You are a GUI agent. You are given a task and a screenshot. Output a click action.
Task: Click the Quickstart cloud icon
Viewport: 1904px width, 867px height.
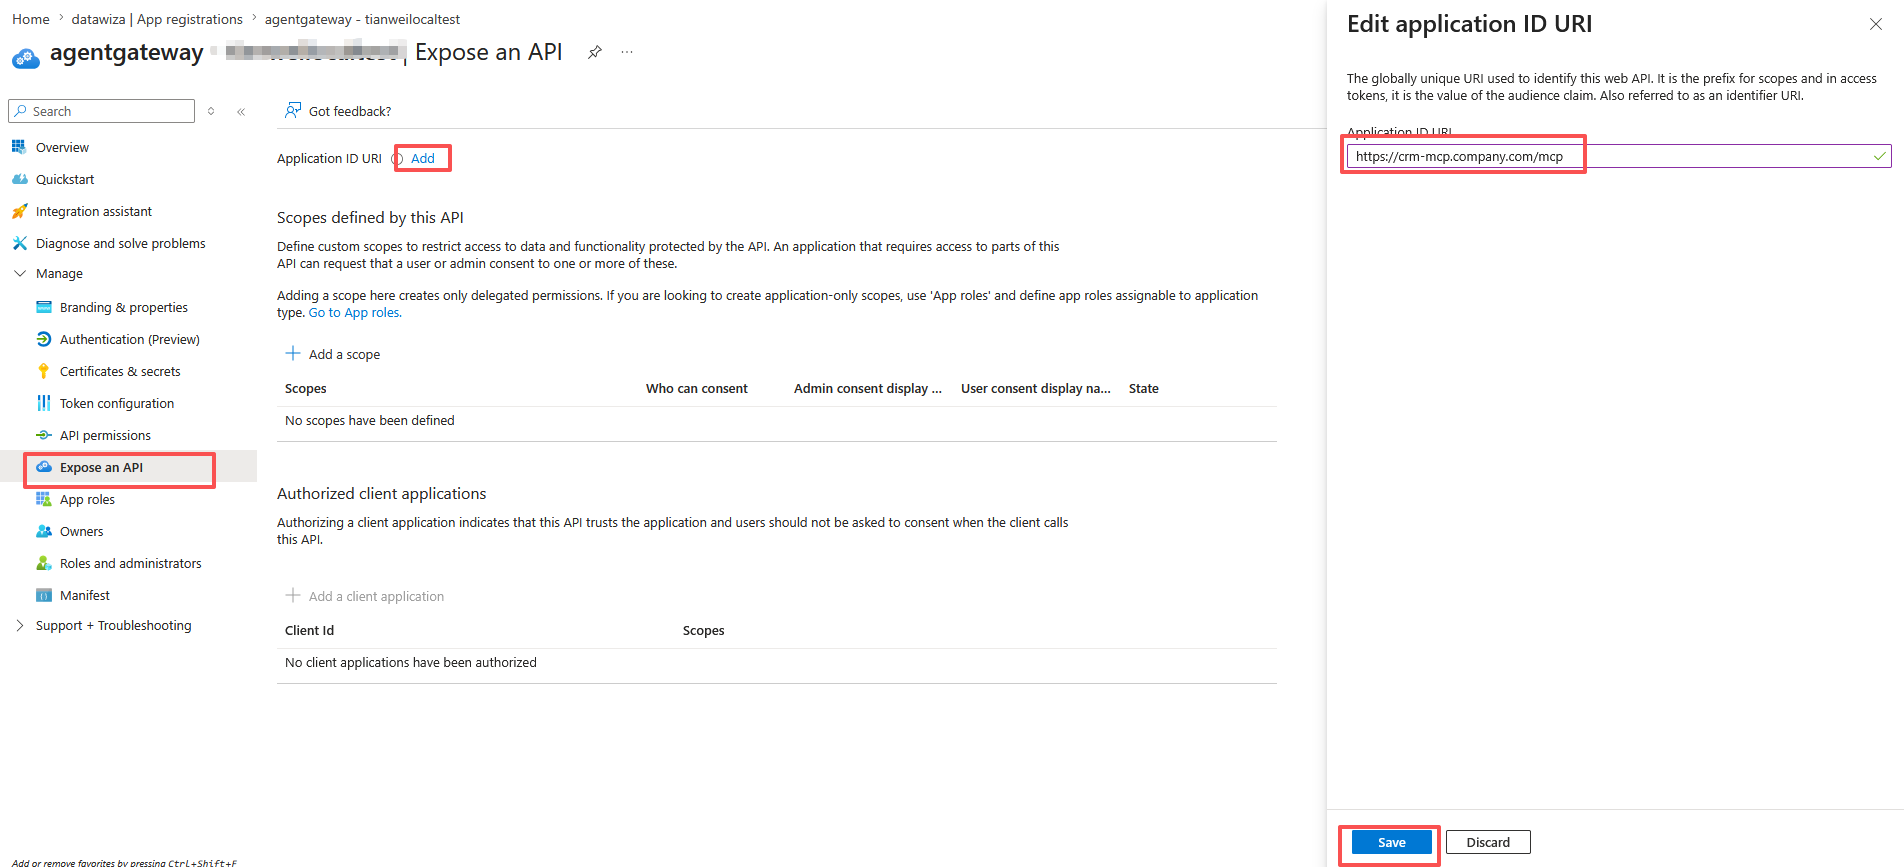tap(19, 179)
